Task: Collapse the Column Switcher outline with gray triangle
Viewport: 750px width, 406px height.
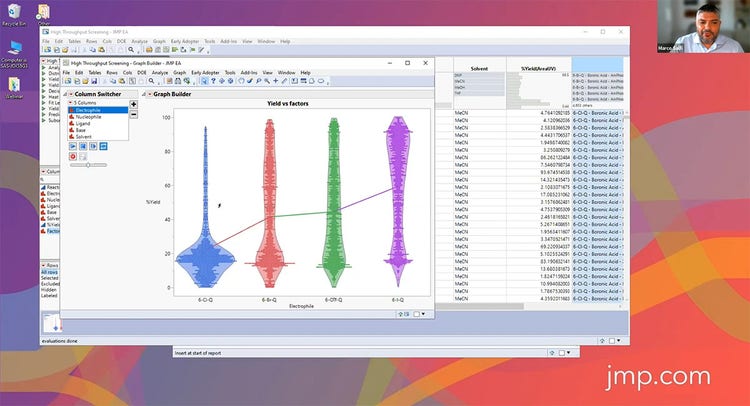Action: 65,94
